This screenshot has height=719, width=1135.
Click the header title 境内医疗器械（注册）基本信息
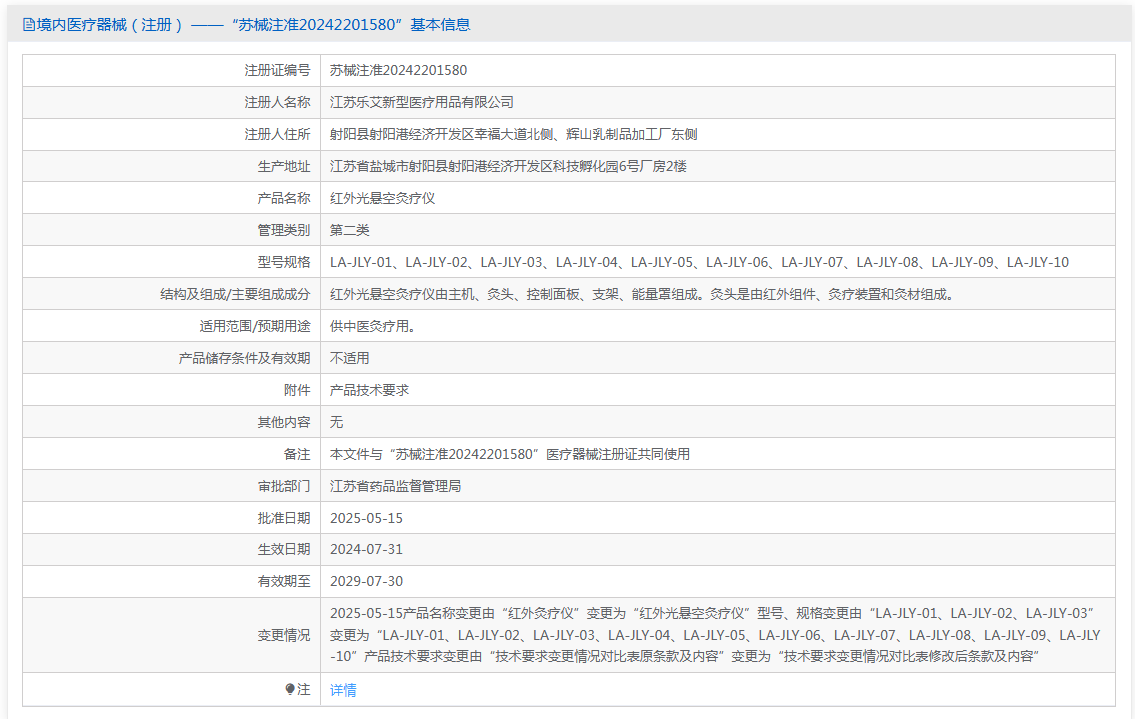pyautogui.click(x=253, y=25)
